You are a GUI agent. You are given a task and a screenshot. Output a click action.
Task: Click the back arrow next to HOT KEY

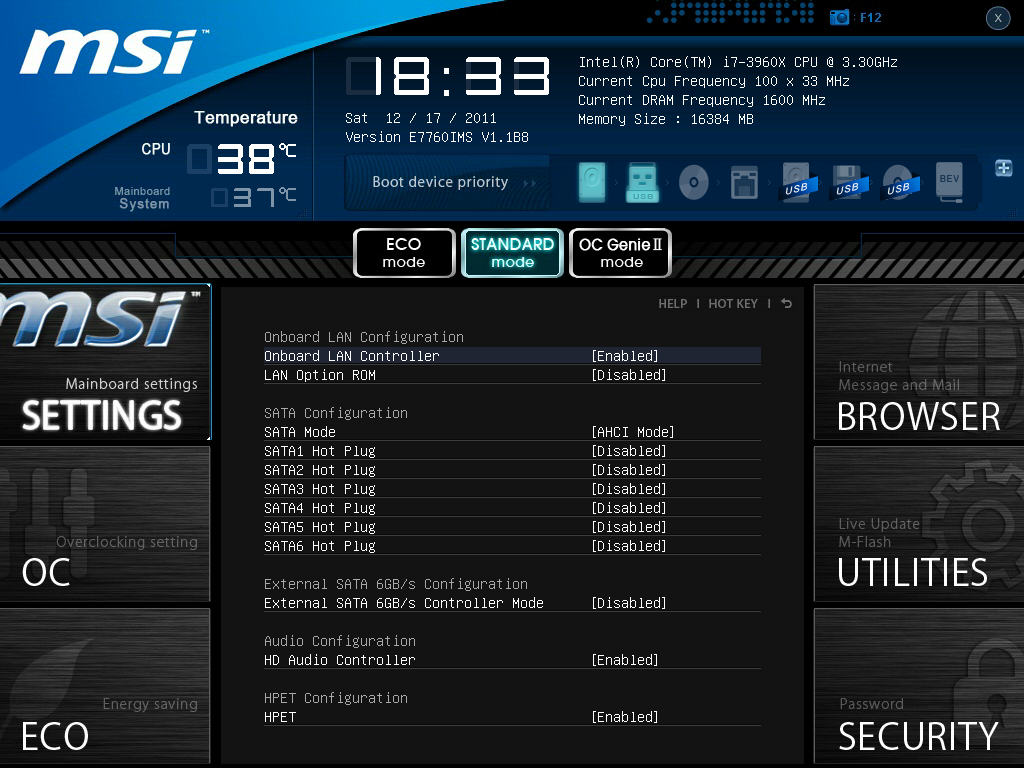(x=787, y=304)
